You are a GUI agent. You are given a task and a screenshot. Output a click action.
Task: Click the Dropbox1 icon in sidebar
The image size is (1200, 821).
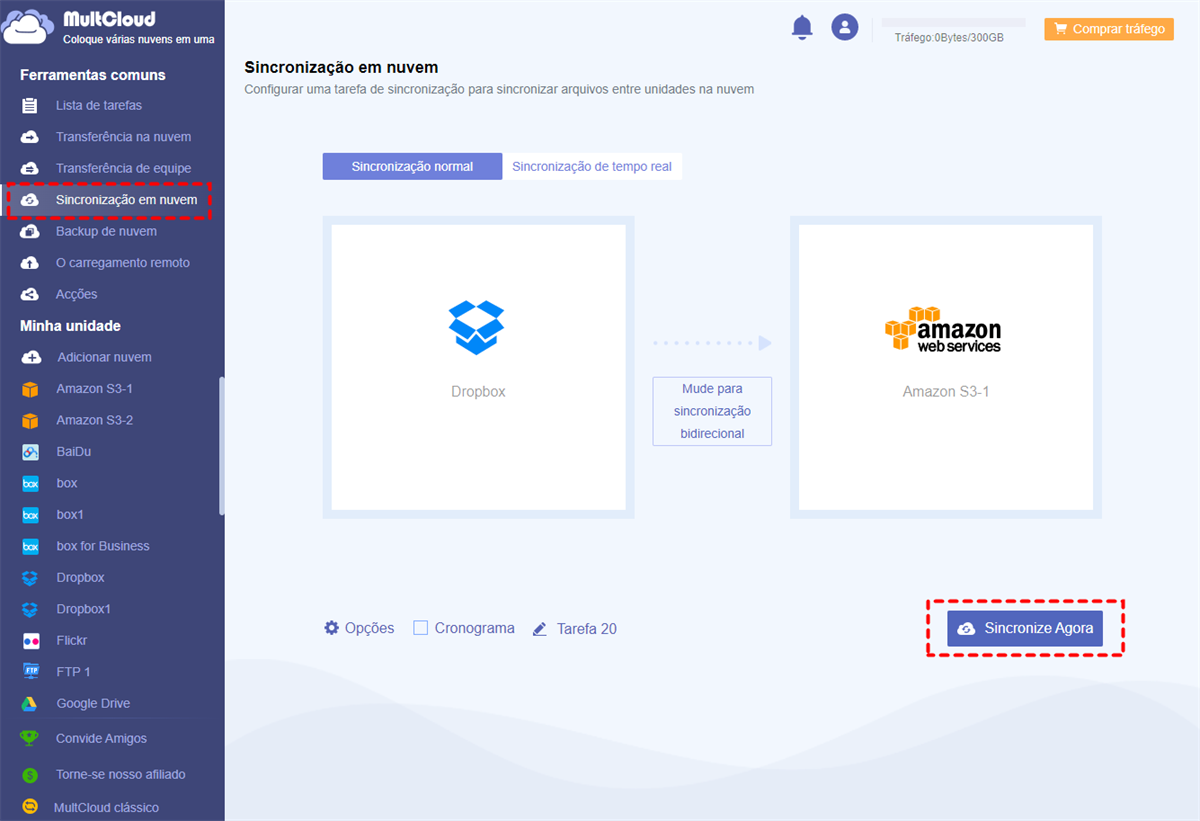coord(30,609)
